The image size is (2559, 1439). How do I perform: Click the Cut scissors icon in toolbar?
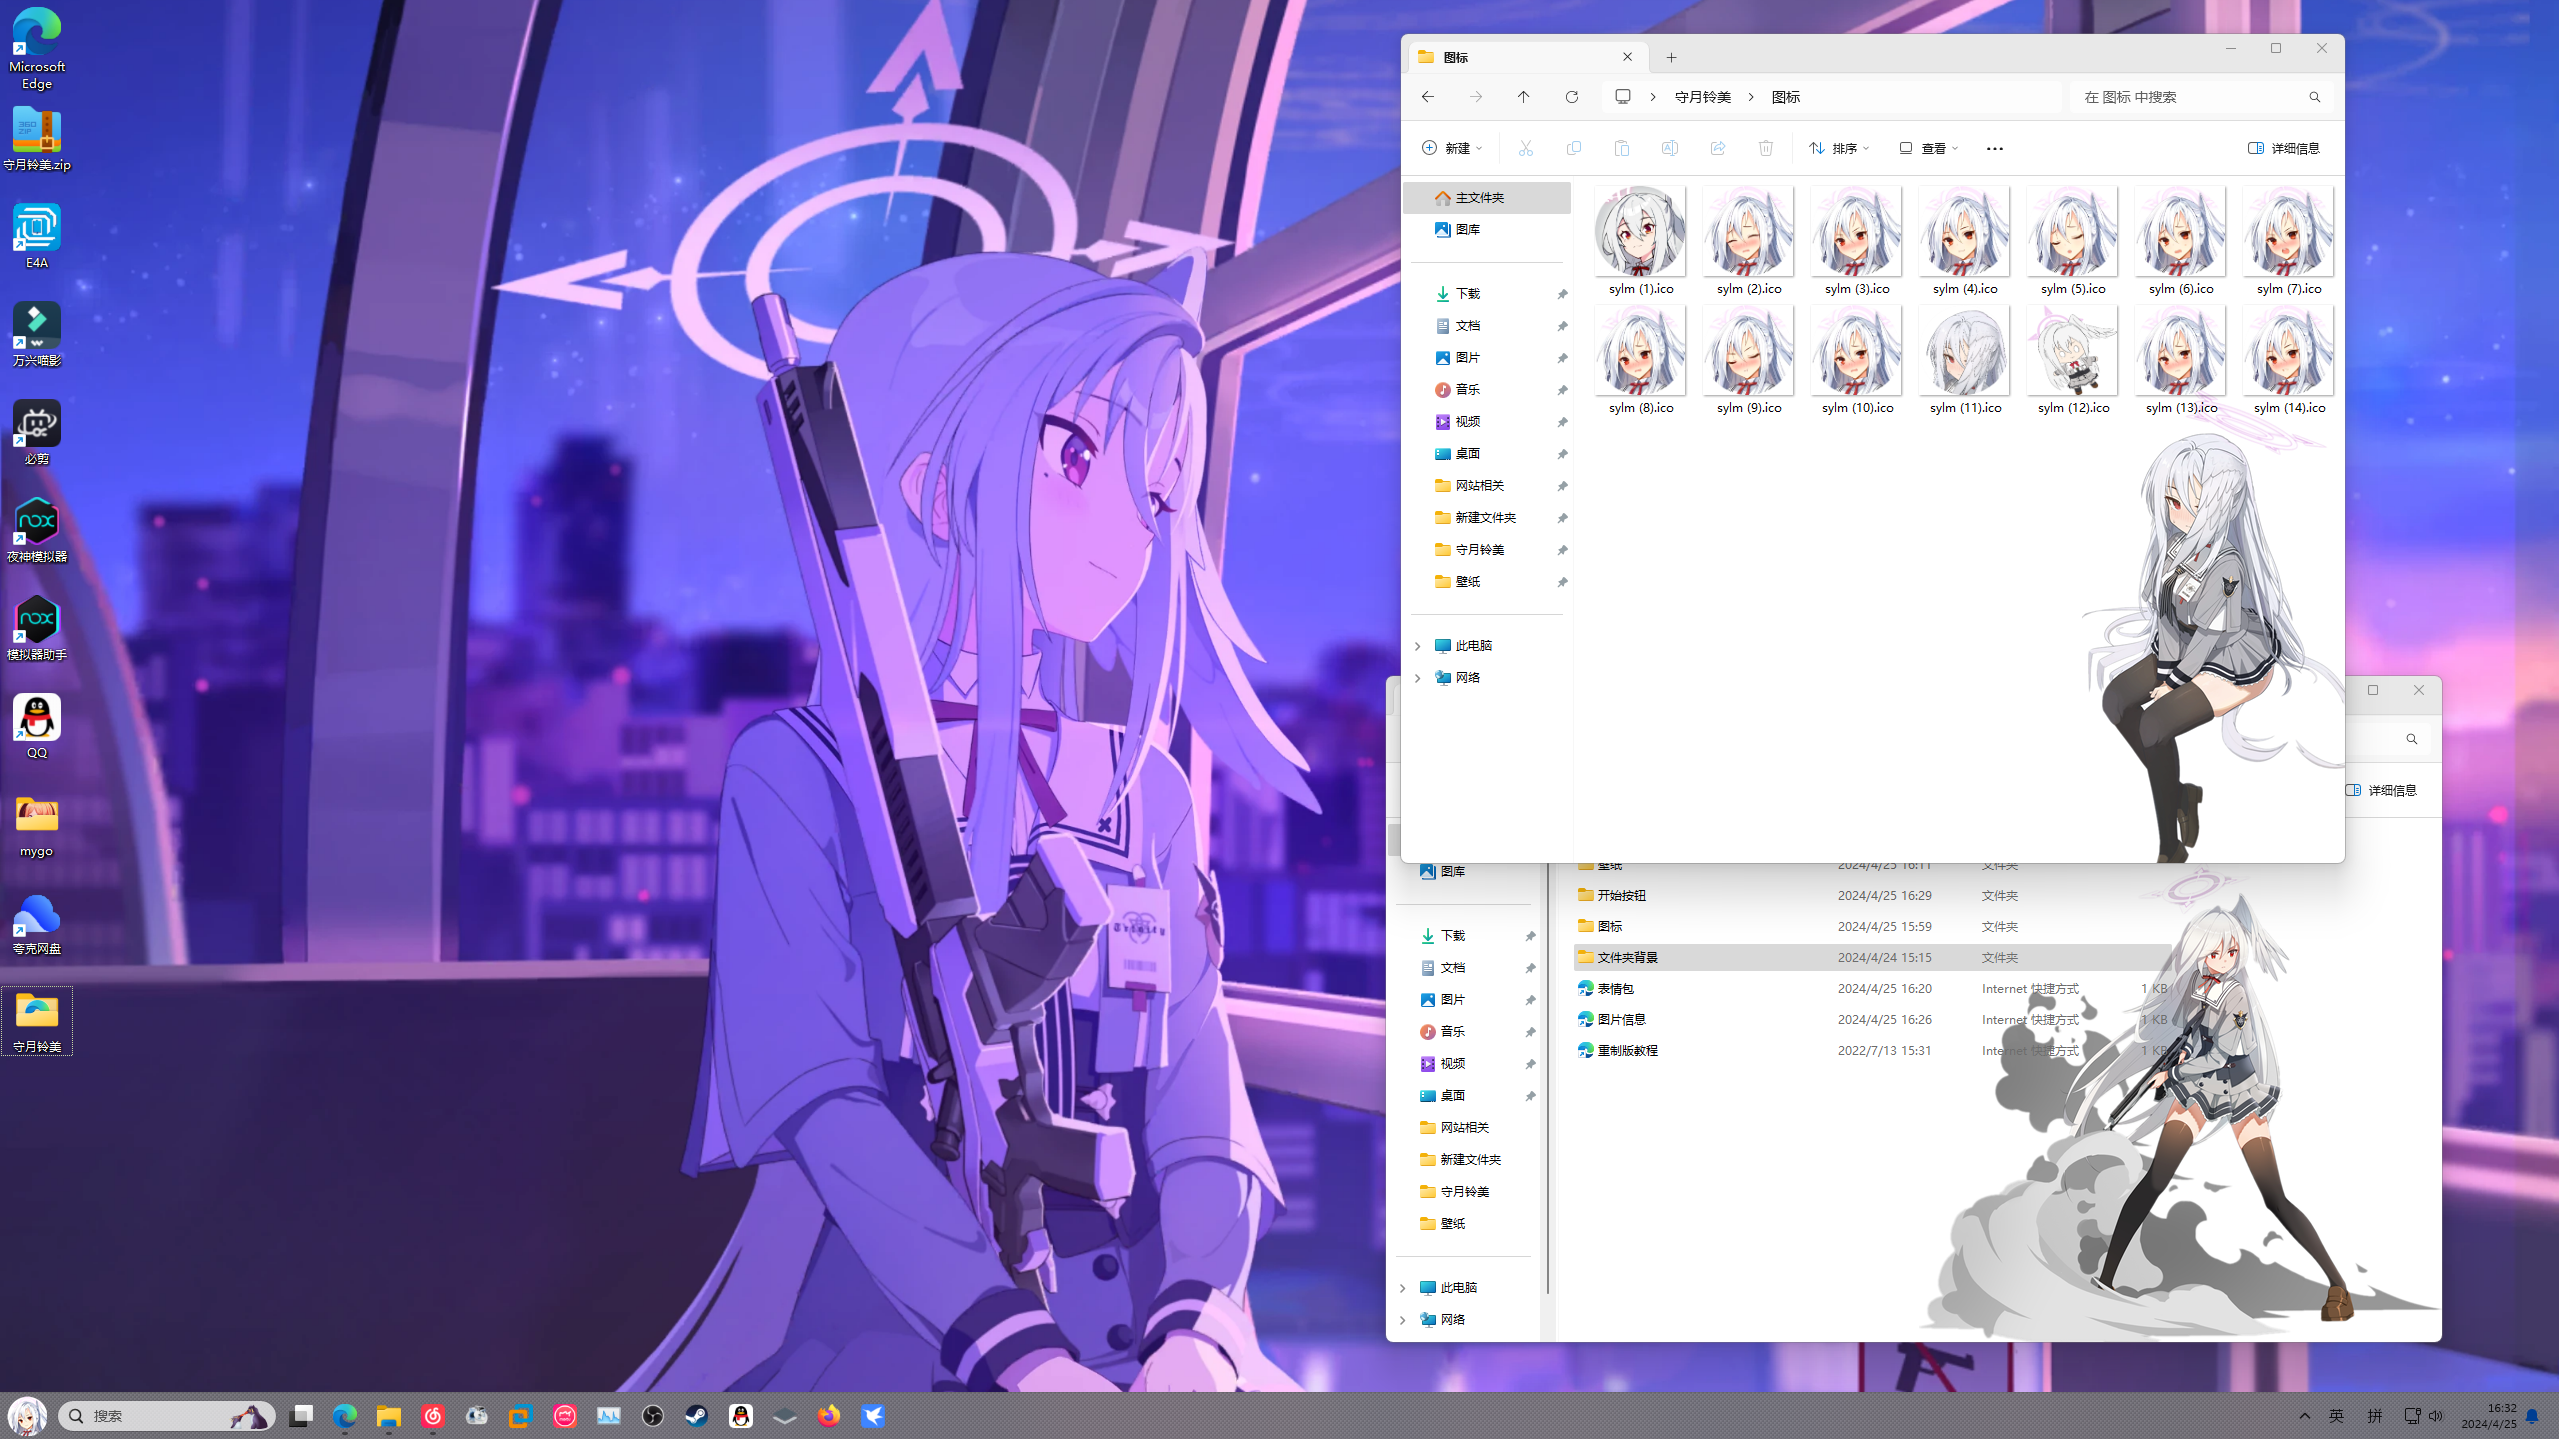(x=1525, y=148)
